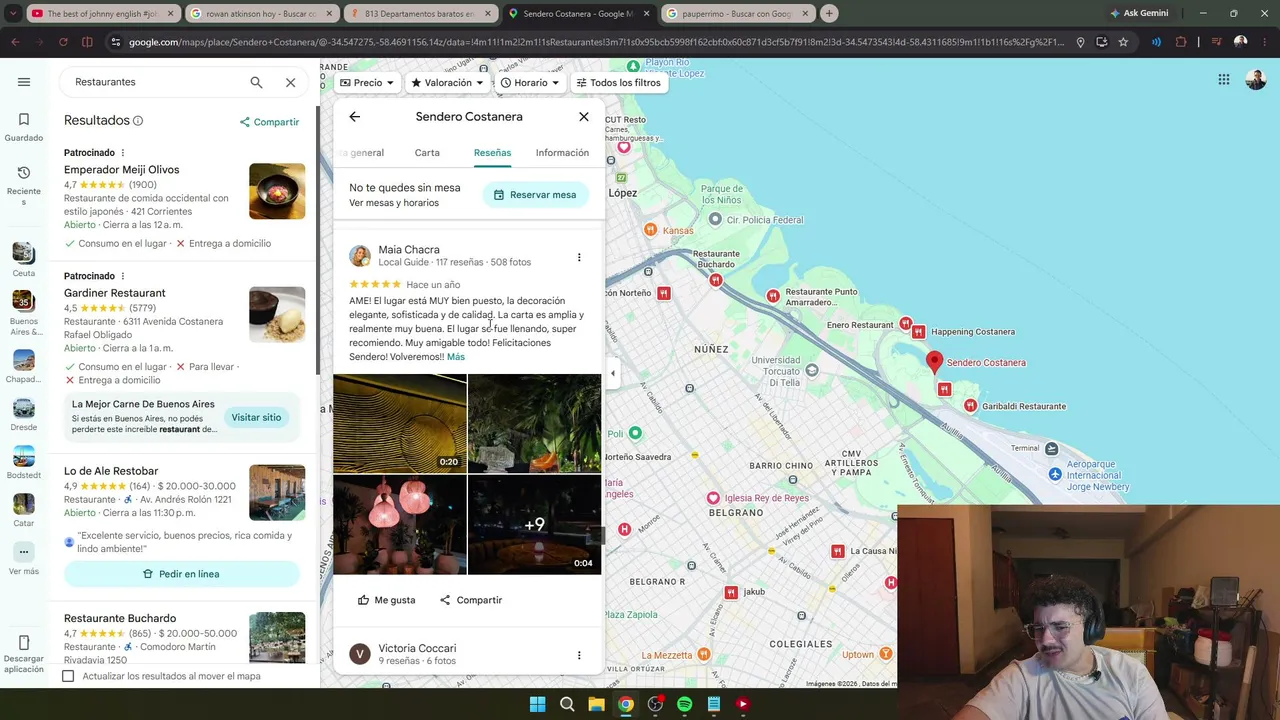
Task: Open the Catar recent place shortcut
Action: 24,508
